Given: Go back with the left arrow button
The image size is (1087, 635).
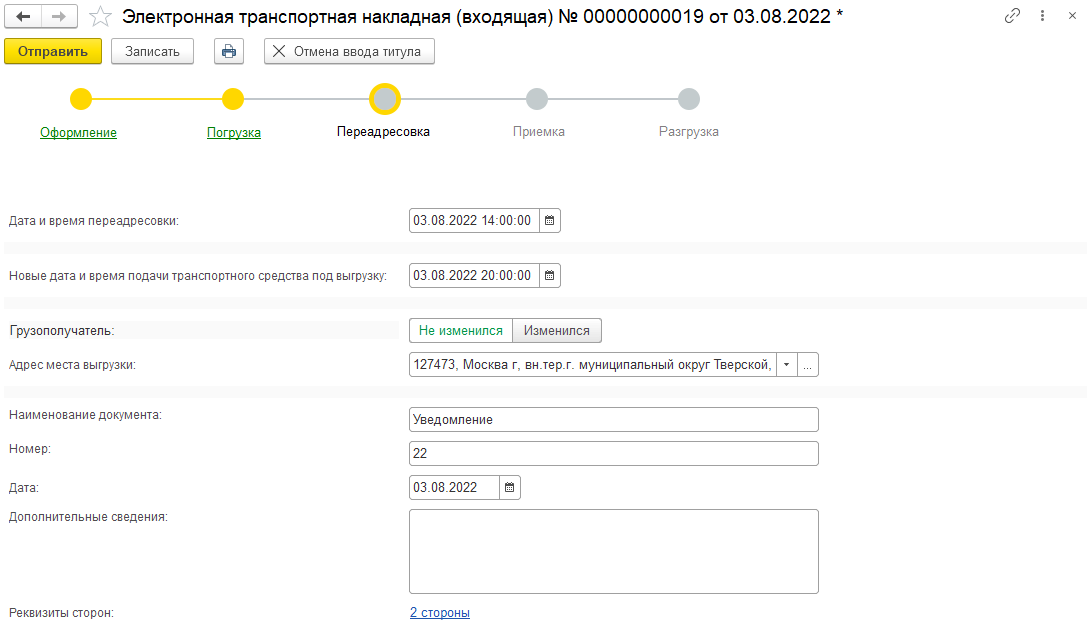Looking at the screenshot, I should coord(23,17).
